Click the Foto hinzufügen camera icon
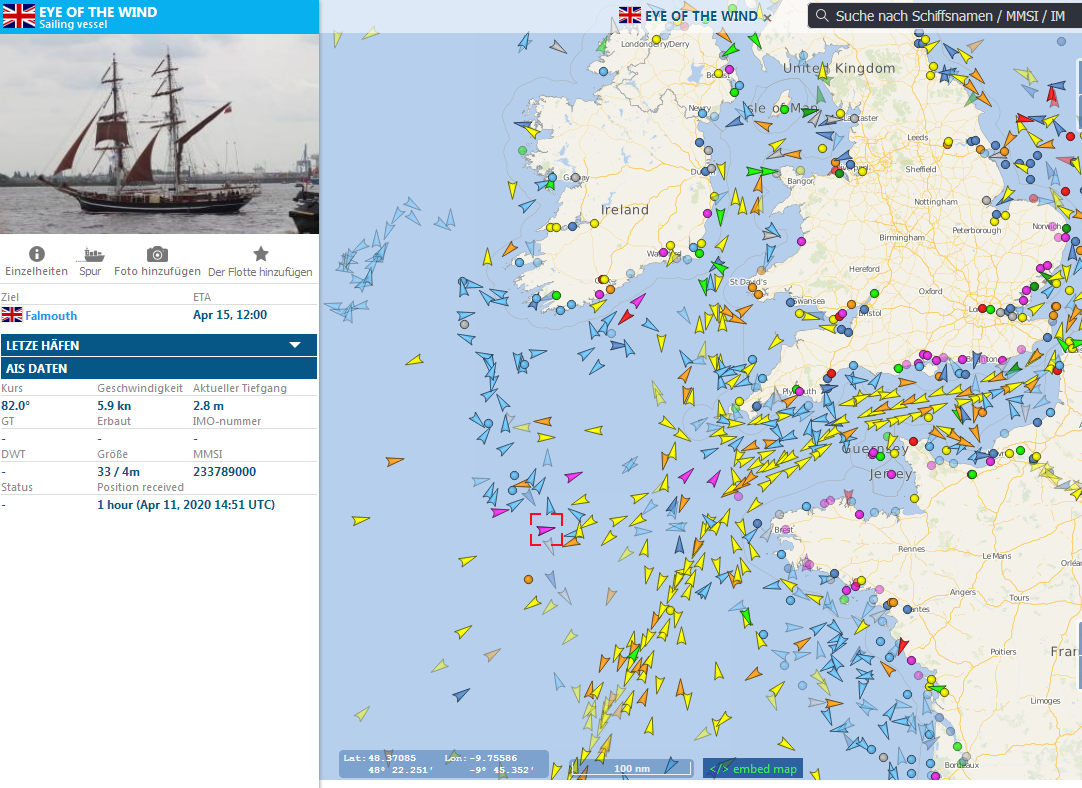The width and height of the screenshot is (1082, 788). pyautogui.click(x=157, y=254)
